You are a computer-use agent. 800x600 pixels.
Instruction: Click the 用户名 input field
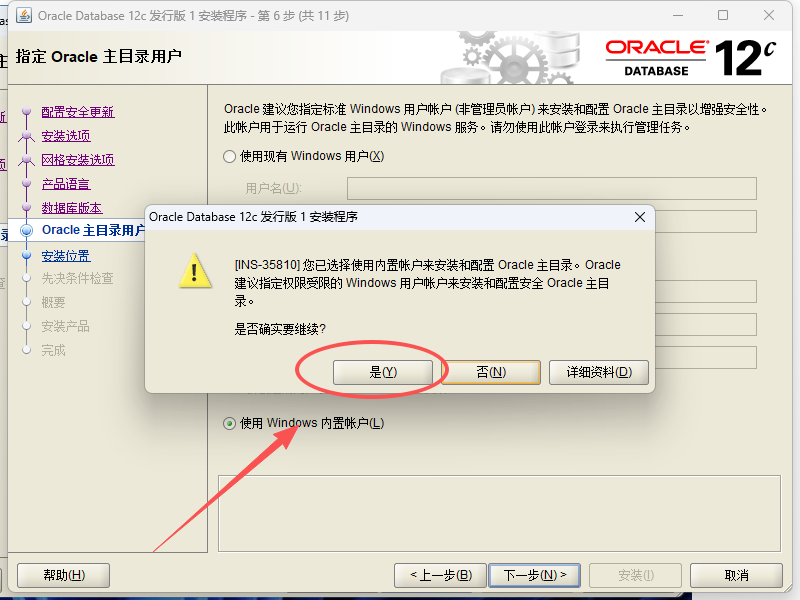click(x=552, y=188)
